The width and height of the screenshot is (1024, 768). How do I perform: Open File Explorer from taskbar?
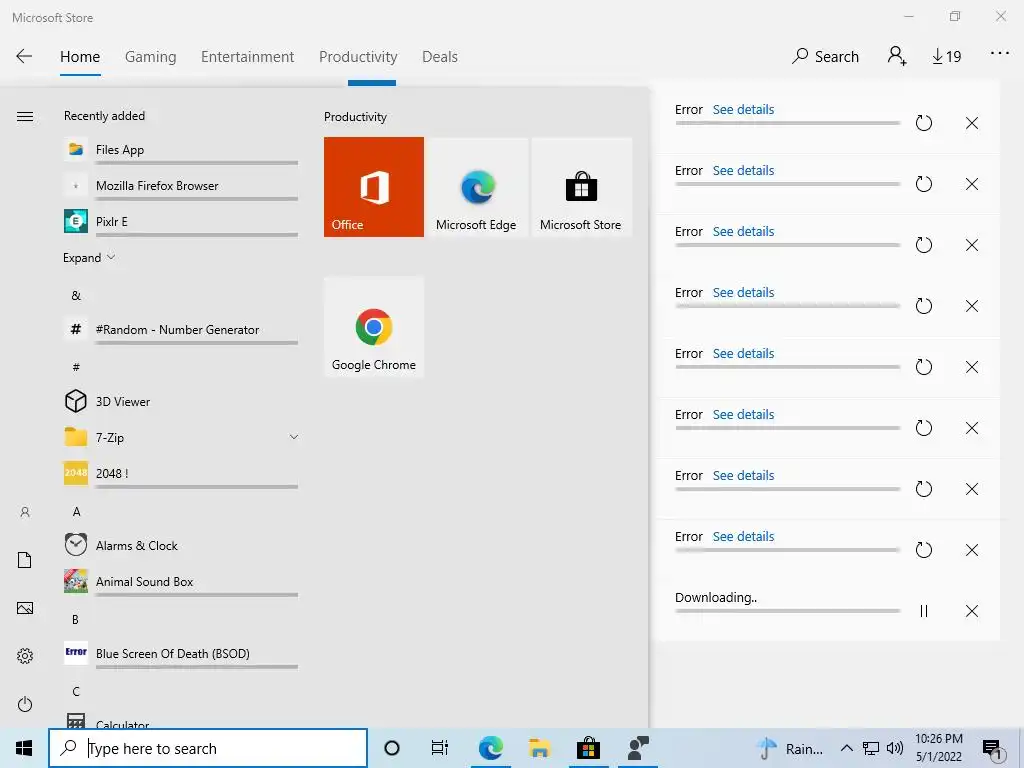tap(539, 748)
